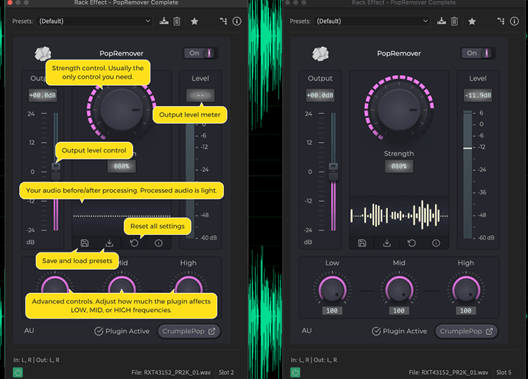Open CrumplePop link button in right plugin
The width and height of the screenshot is (528, 379).
pyautogui.click(x=466, y=331)
